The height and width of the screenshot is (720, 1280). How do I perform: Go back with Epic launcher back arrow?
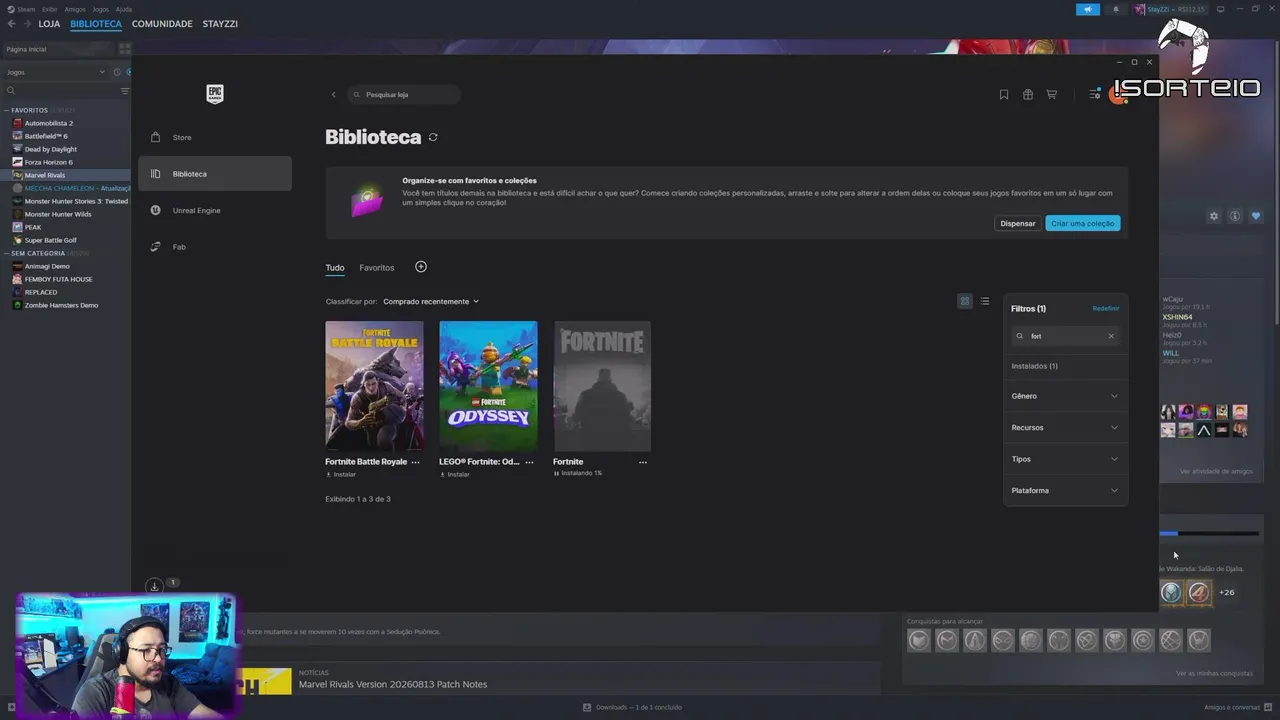tap(334, 95)
